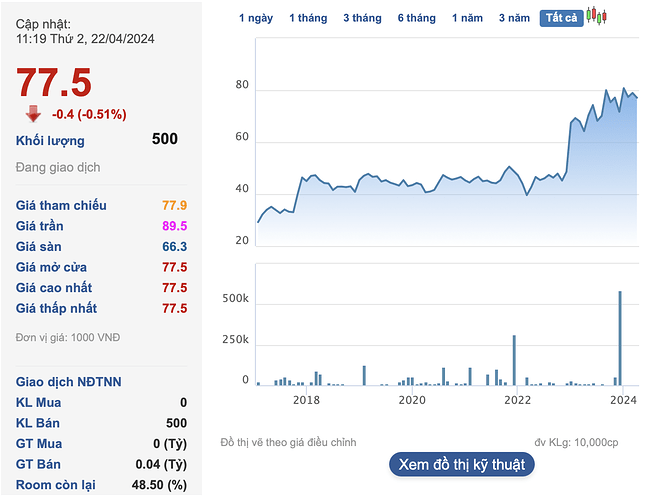647x500 pixels.
Task: Click the red down arrow price indicator
Action: (x=33, y=114)
